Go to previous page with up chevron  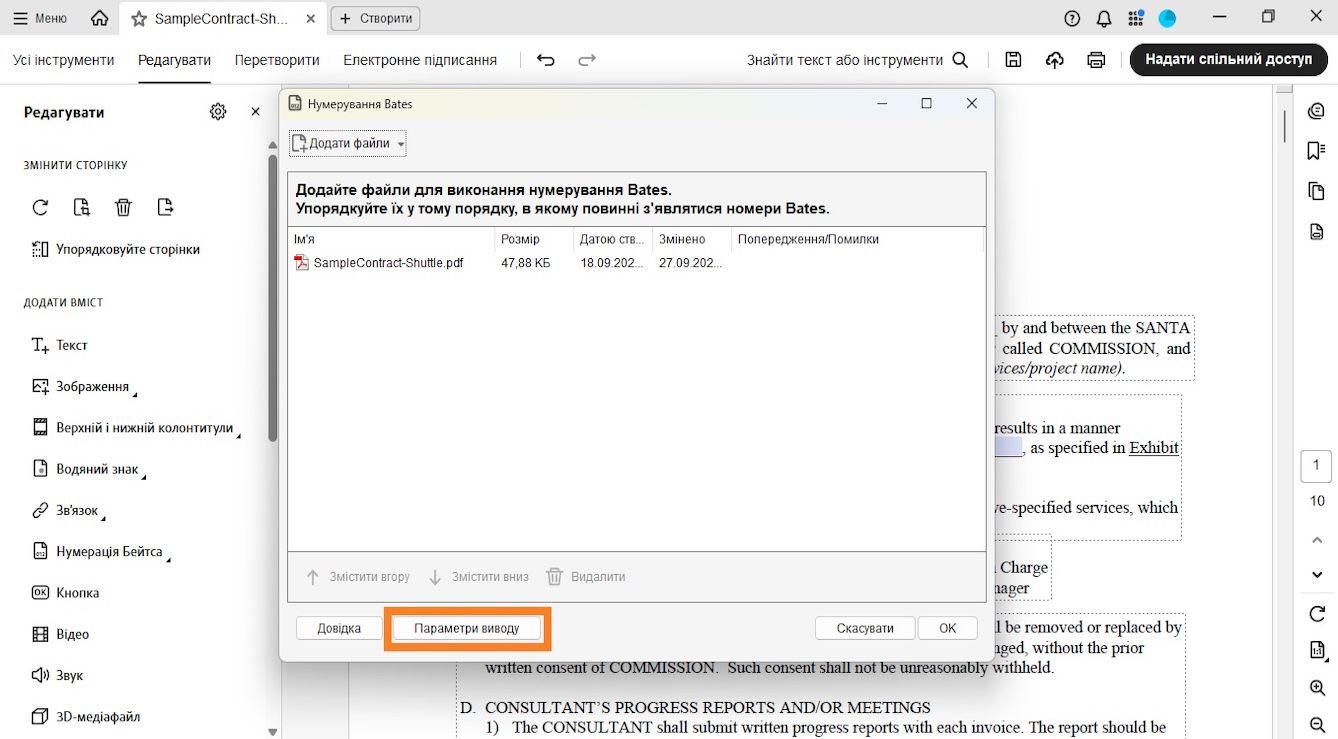[1317, 540]
